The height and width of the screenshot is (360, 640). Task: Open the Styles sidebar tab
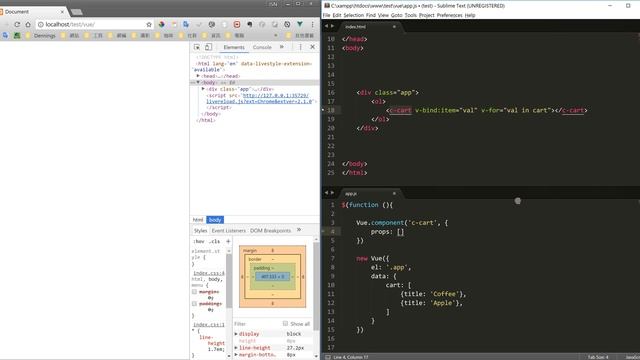pos(200,231)
